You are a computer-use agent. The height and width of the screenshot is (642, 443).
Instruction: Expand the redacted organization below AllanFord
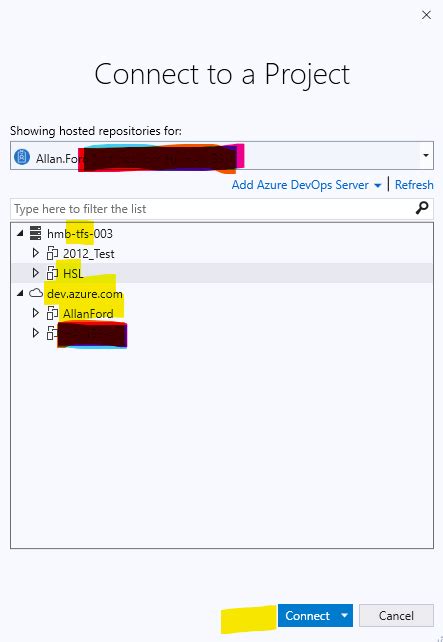pos(36,333)
